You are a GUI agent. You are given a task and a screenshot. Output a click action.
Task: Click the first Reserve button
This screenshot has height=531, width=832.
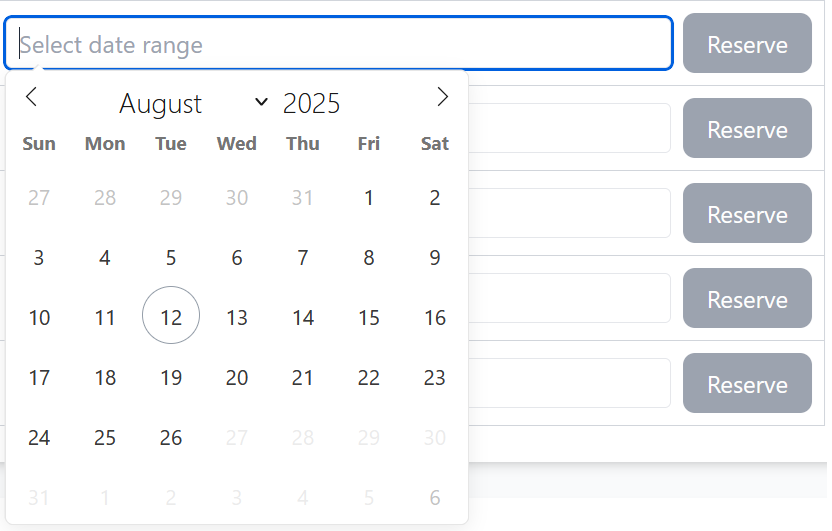point(747,44)
